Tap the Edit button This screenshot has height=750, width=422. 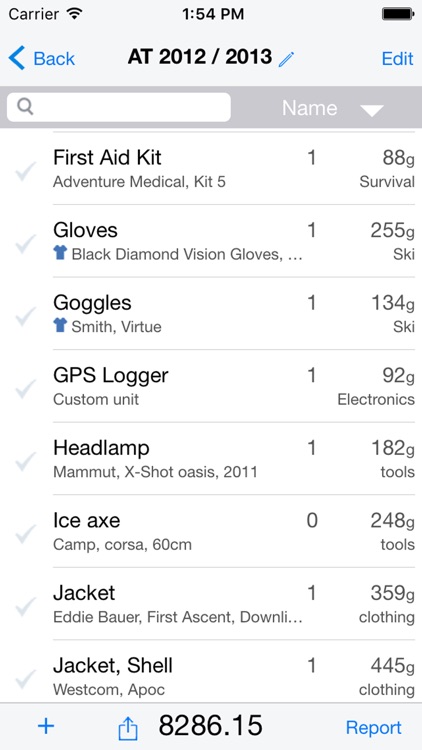coord(397,59)
